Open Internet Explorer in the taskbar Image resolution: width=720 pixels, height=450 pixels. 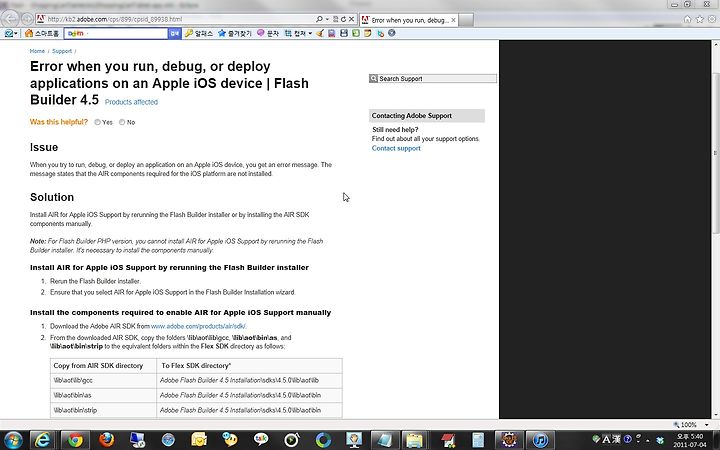[43, 440]
